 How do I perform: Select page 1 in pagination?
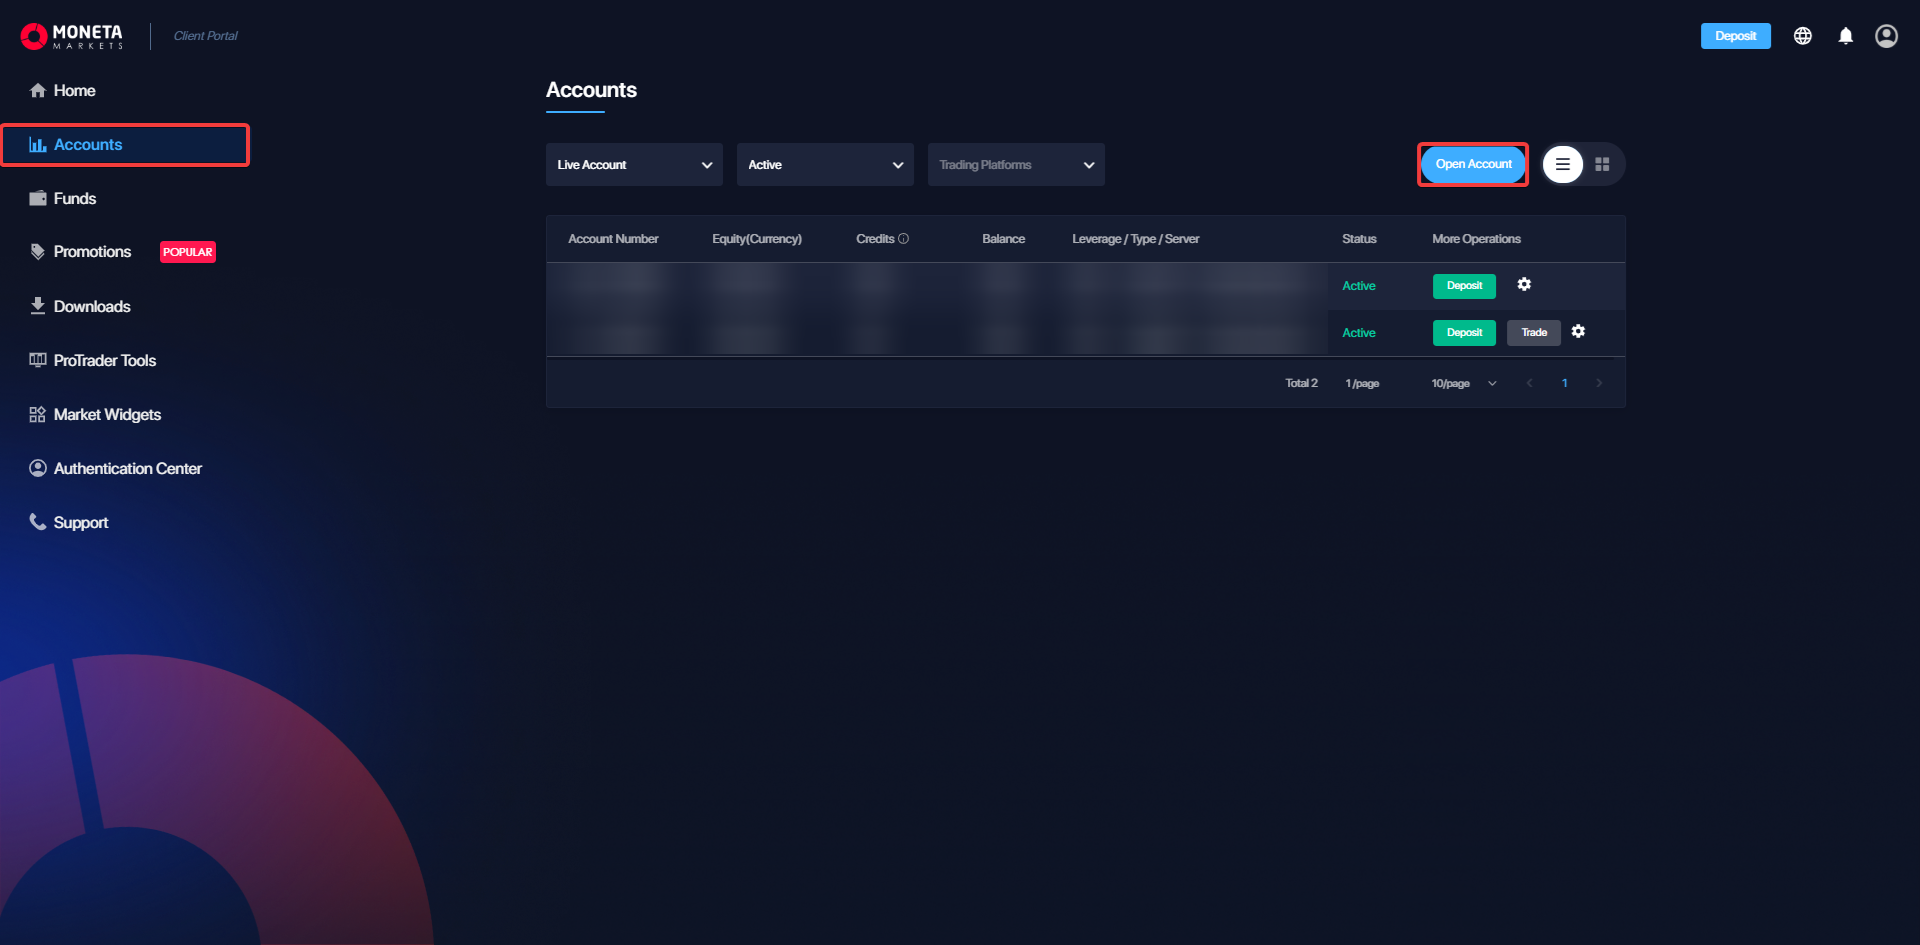(x=1565, y=384)
